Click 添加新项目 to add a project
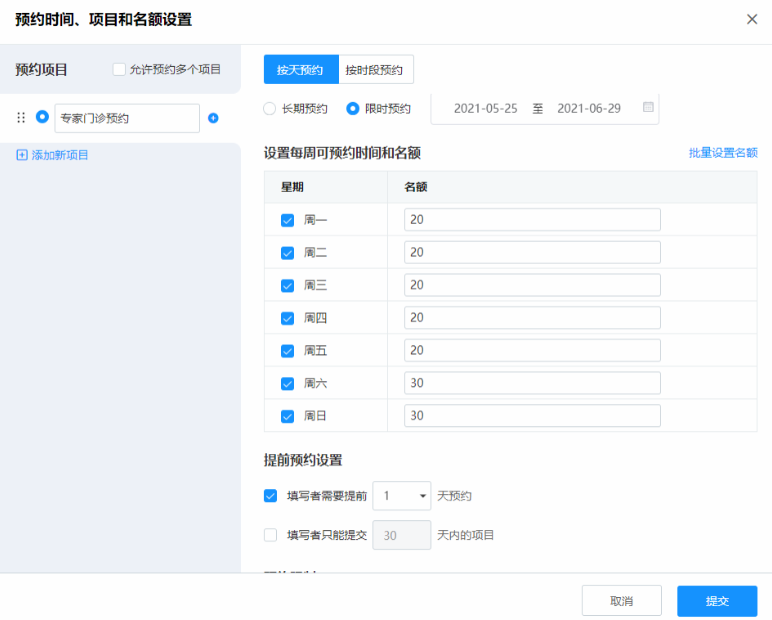Screen dimensions: 772x620 (53, 155)
